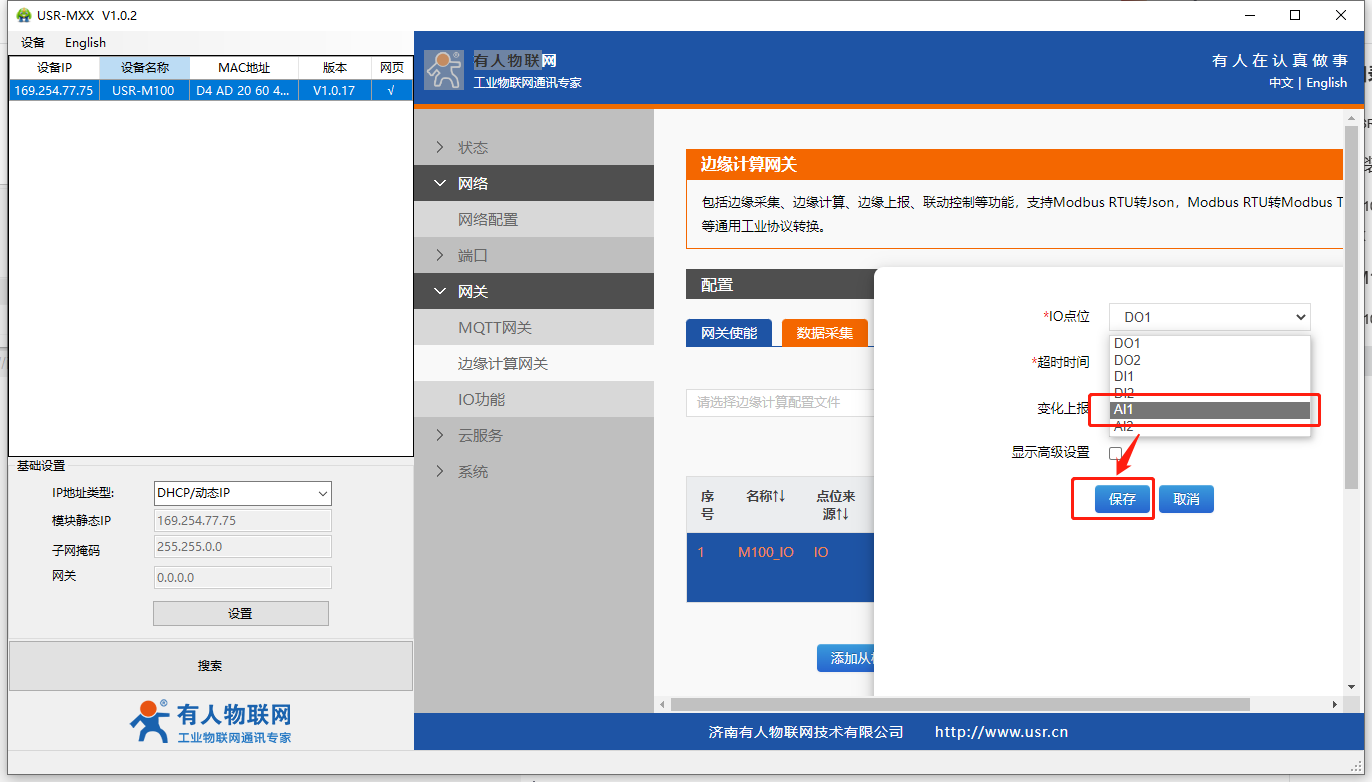
Task: Click the horizontal scrollbar at page bottom
Action: pyautogui.click(x=960, y=704)
